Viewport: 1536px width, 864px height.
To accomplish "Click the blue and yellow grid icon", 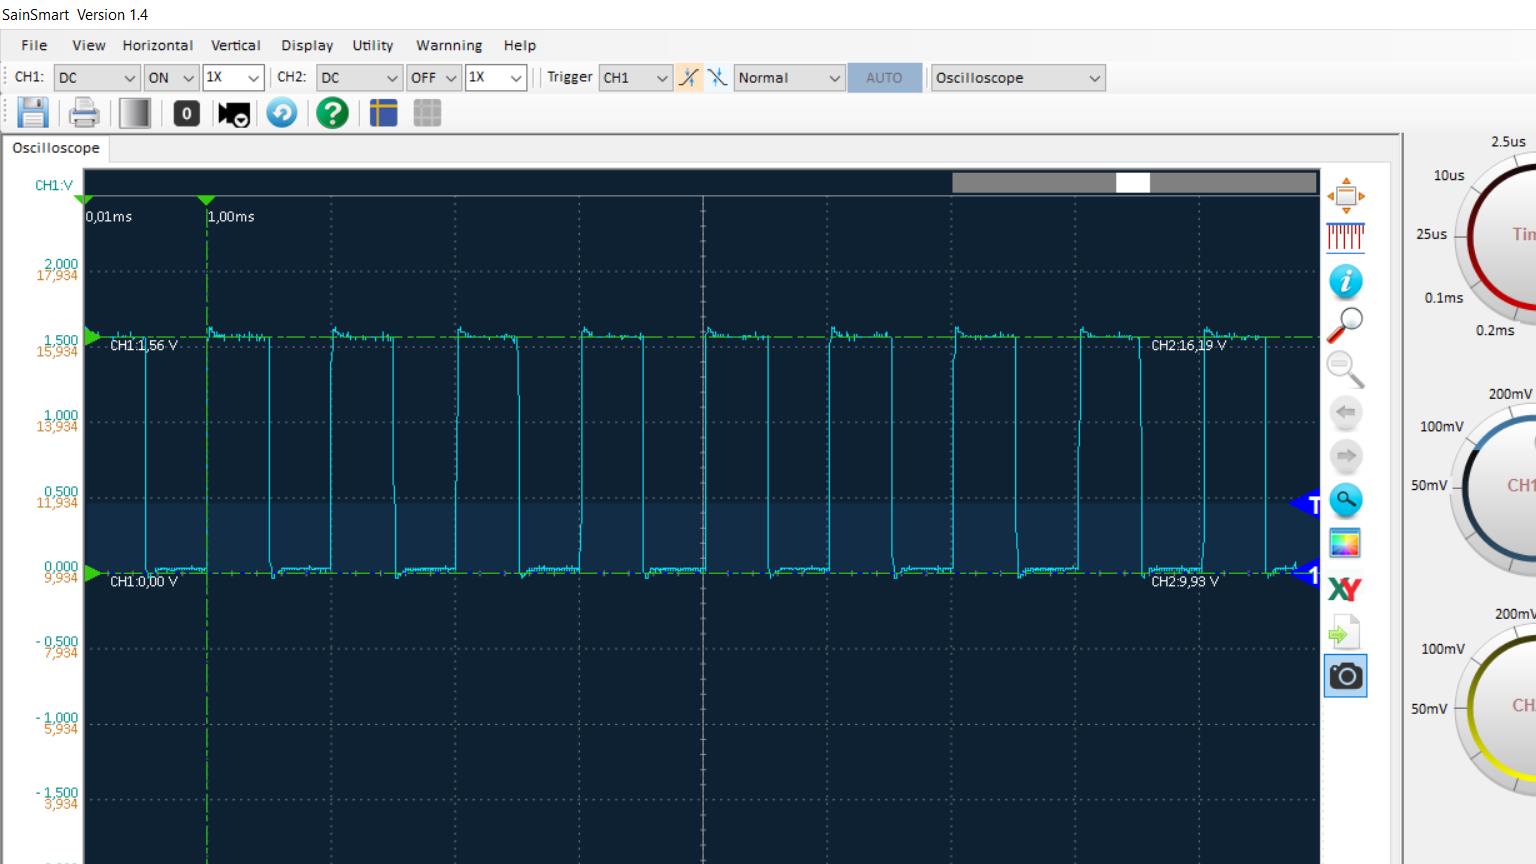I will pyautogui.click(x=383, y=113).
